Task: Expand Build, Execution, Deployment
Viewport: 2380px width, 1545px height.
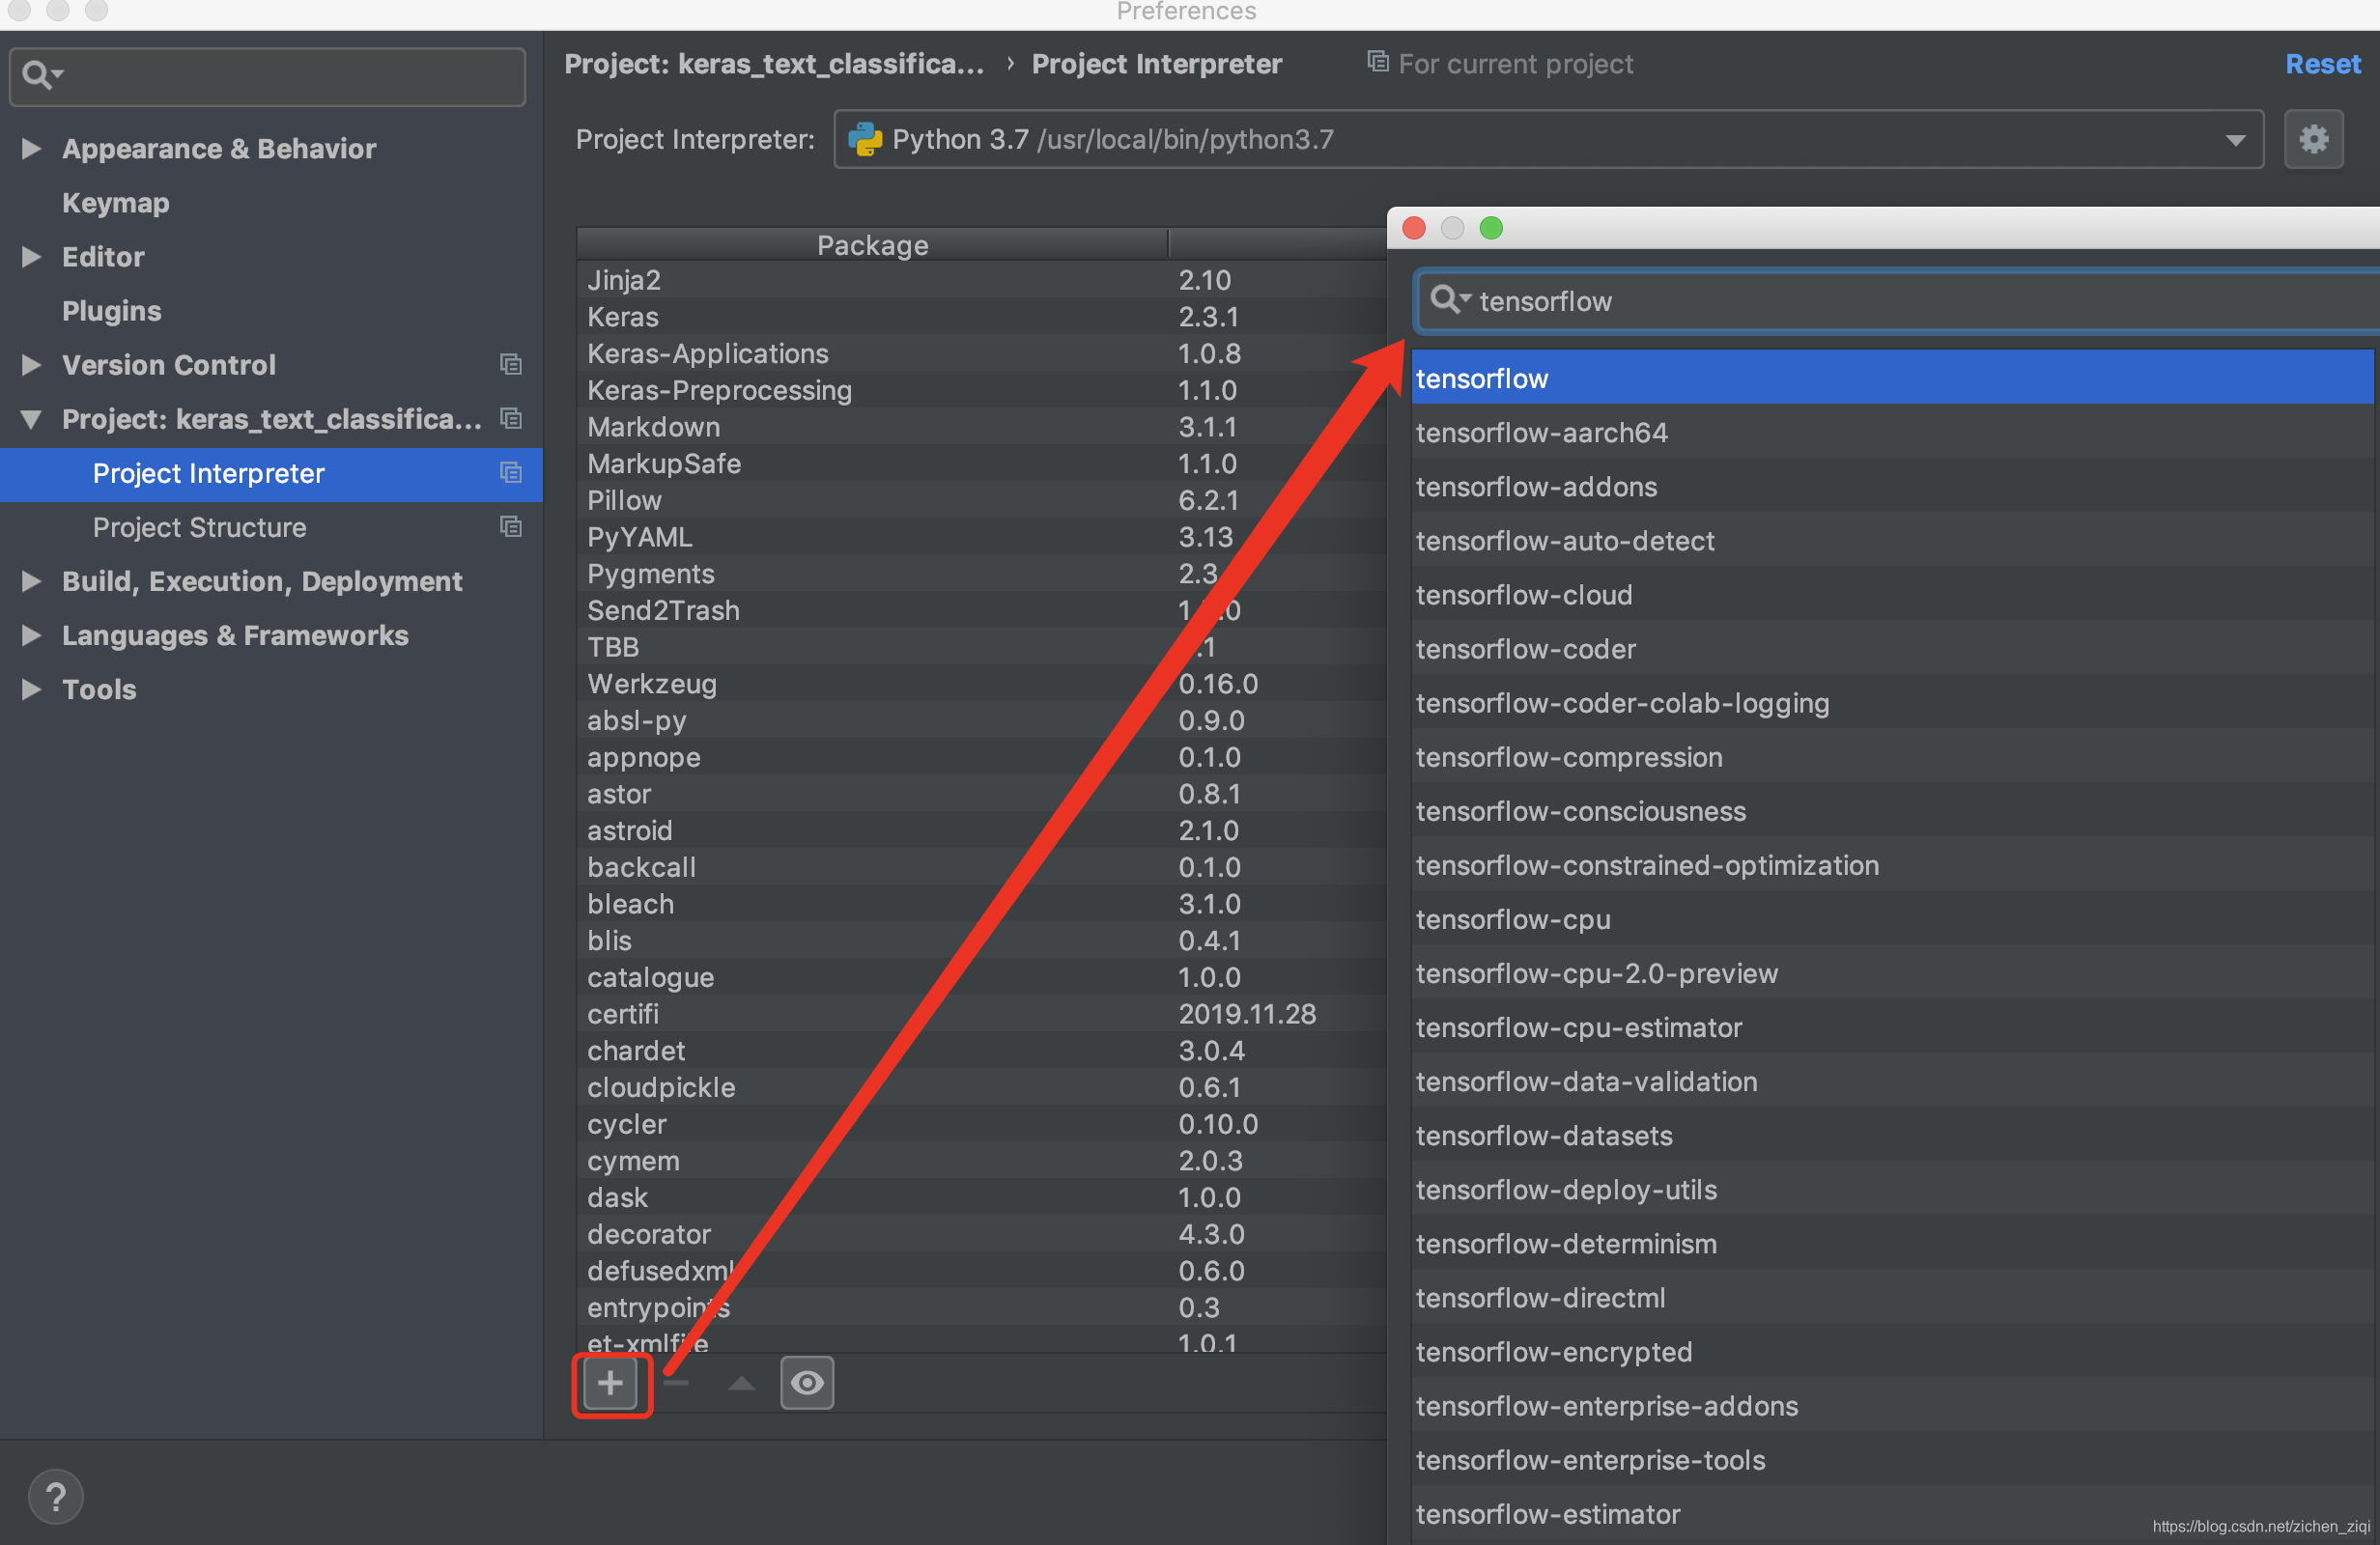Action: pos(31,581)
